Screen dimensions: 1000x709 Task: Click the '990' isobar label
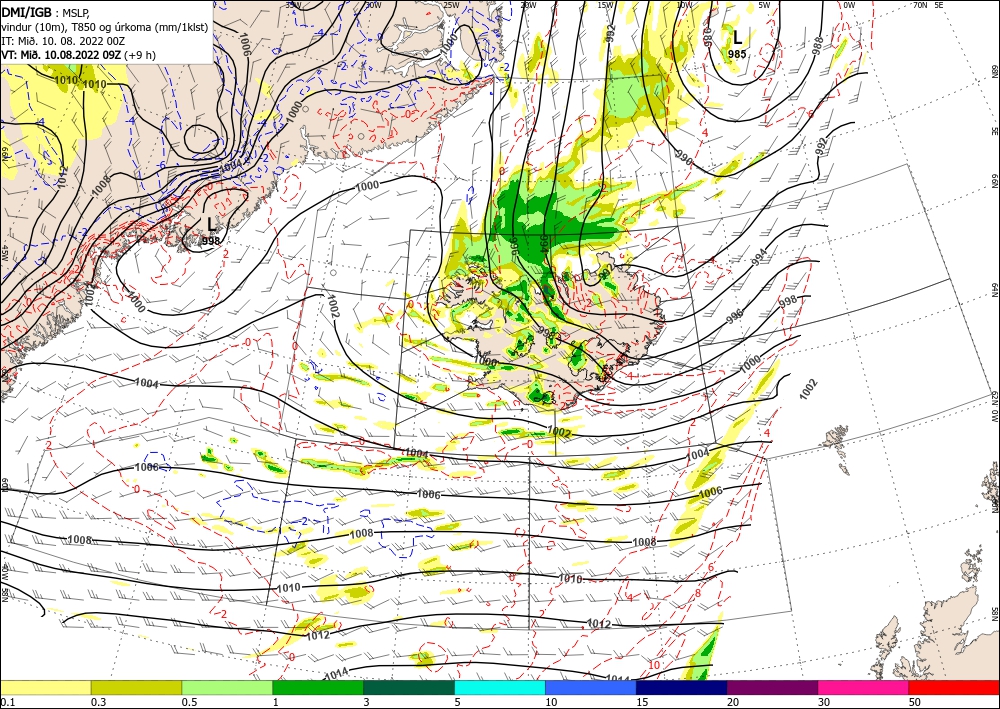coord(683,157)
